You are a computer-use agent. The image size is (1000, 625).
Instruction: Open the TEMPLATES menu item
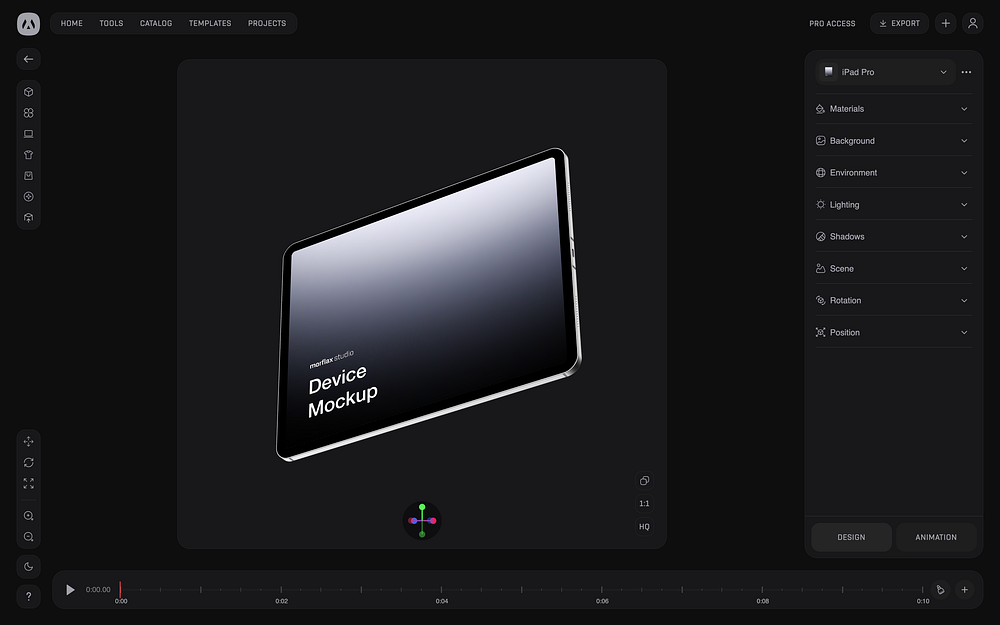tap(210, 23)
